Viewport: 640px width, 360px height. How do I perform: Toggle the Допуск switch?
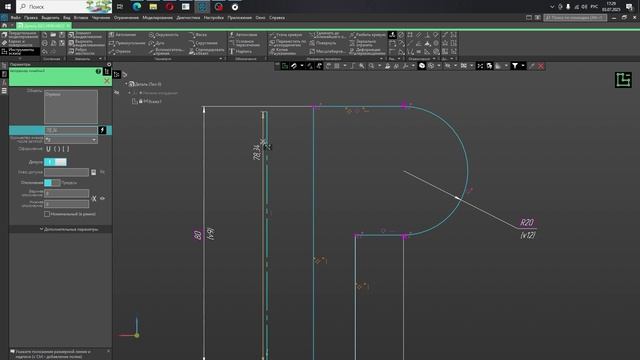pyautogui.click(x=55, y=162)
